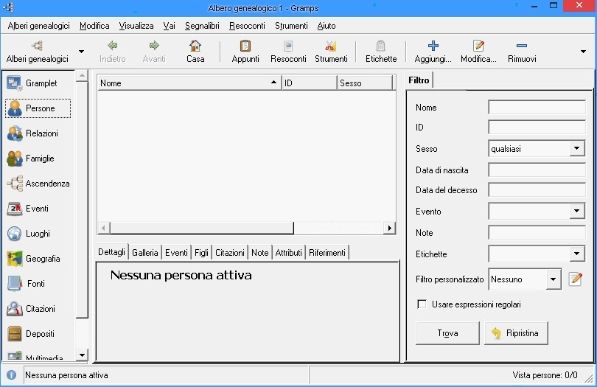Jump to the Casa home person
Viewport: 597px width, 387px height.
(x=195, y=52)
